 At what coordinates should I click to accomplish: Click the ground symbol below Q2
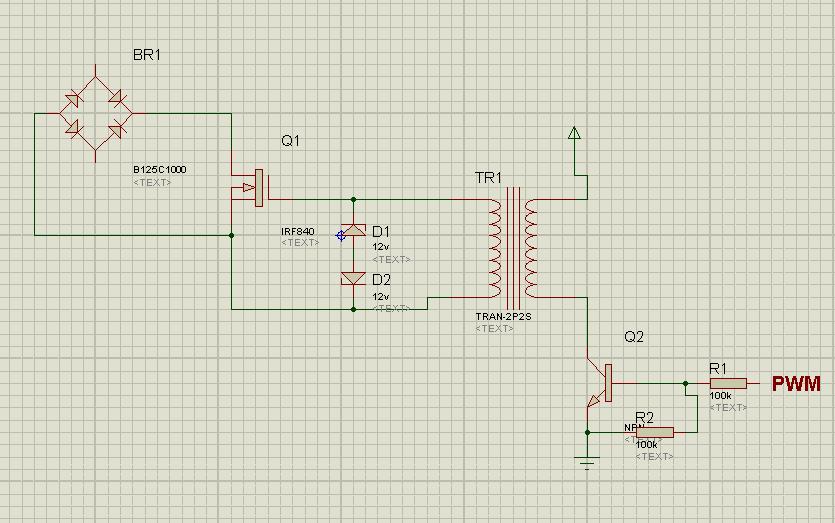(587, 462)
